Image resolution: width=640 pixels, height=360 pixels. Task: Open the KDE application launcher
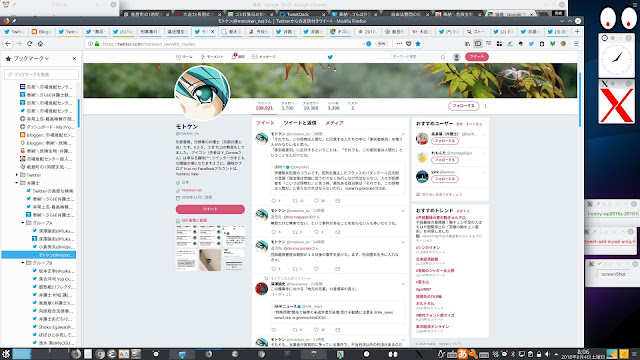pos(6,354)
